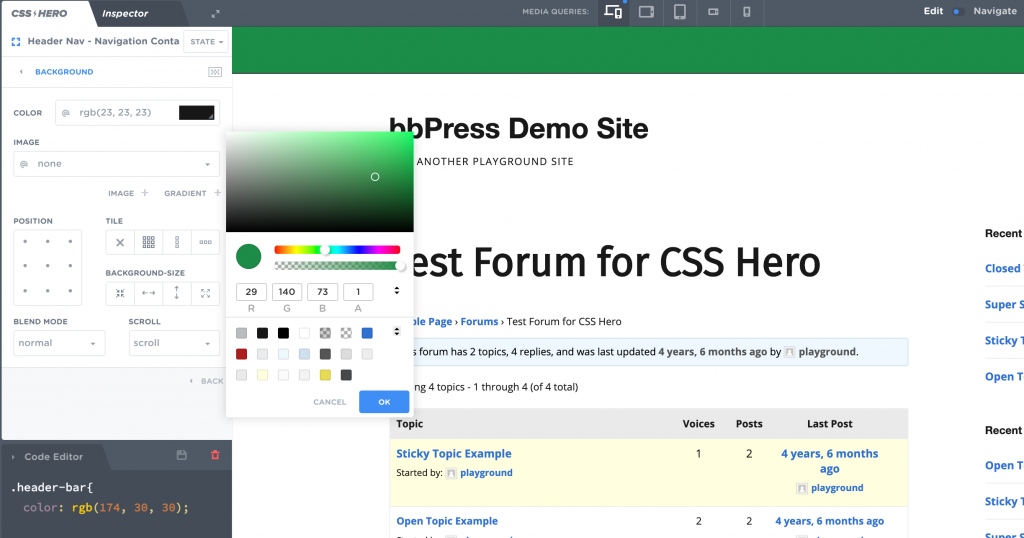
Task: Adjust the alpha transparency slider
Action: (x=337, y=266)
